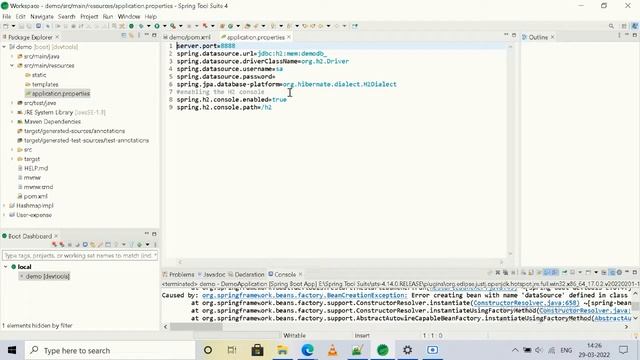Screen dimensions: 640x360
Task: Open File Explorer from taskbar
Action: tap(282, 350)
